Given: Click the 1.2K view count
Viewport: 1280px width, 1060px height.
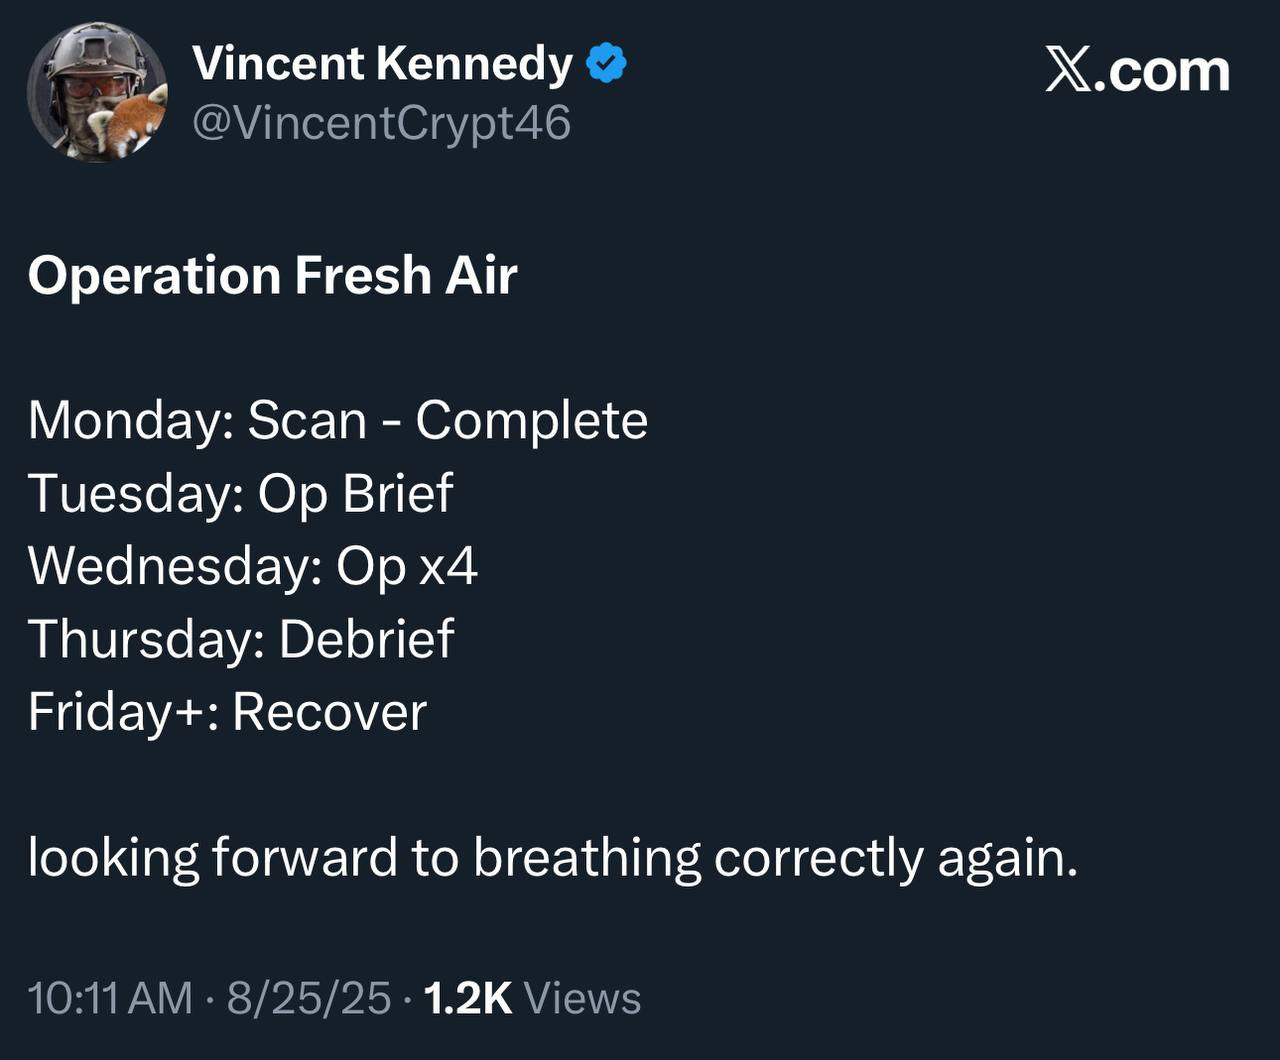Looking at the screenshot, I should tap(468, 999).
